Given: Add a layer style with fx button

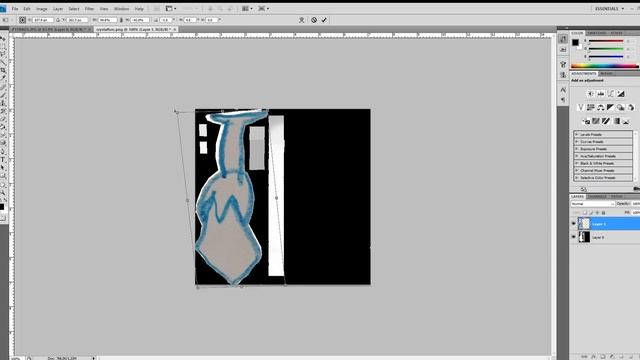Looking at the screenshot, I should (x=593, y=356).
